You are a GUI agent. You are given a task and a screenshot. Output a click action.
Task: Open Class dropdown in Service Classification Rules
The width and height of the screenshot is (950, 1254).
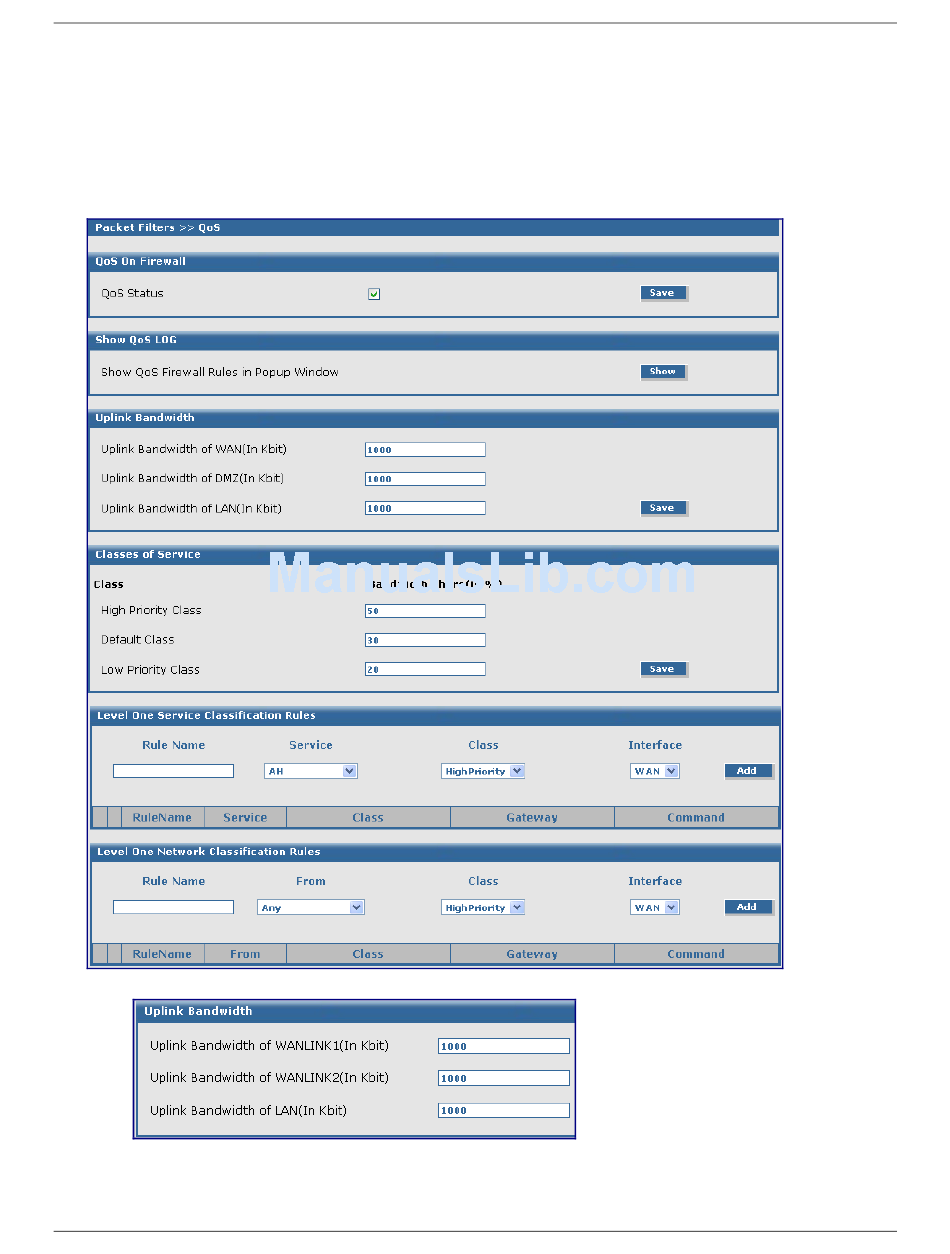point(483,771)
